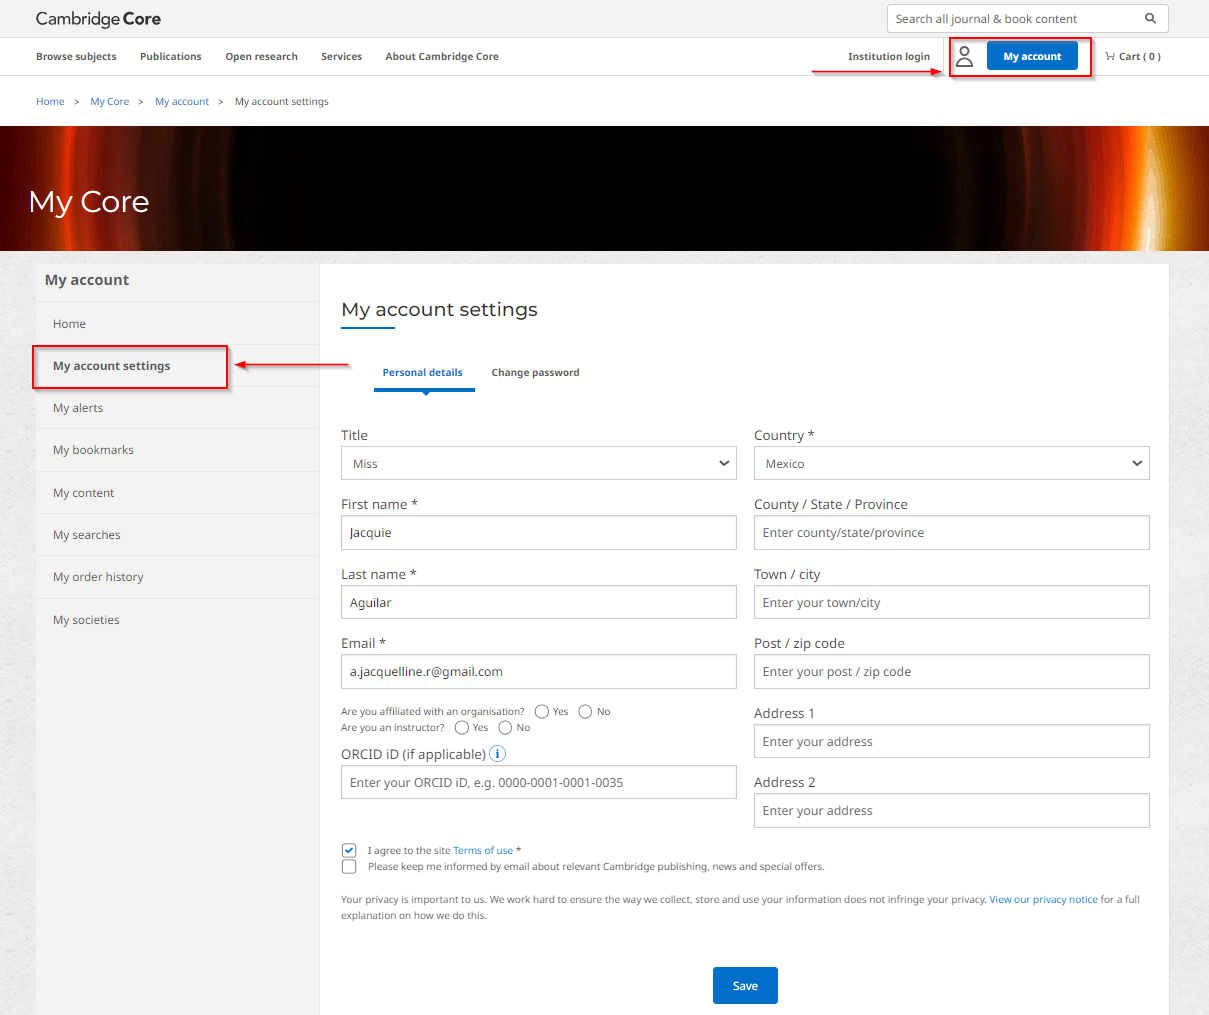1209x1015 pixels.
Task: Click the ORCID iD info icon
Action: click(497, 753)
